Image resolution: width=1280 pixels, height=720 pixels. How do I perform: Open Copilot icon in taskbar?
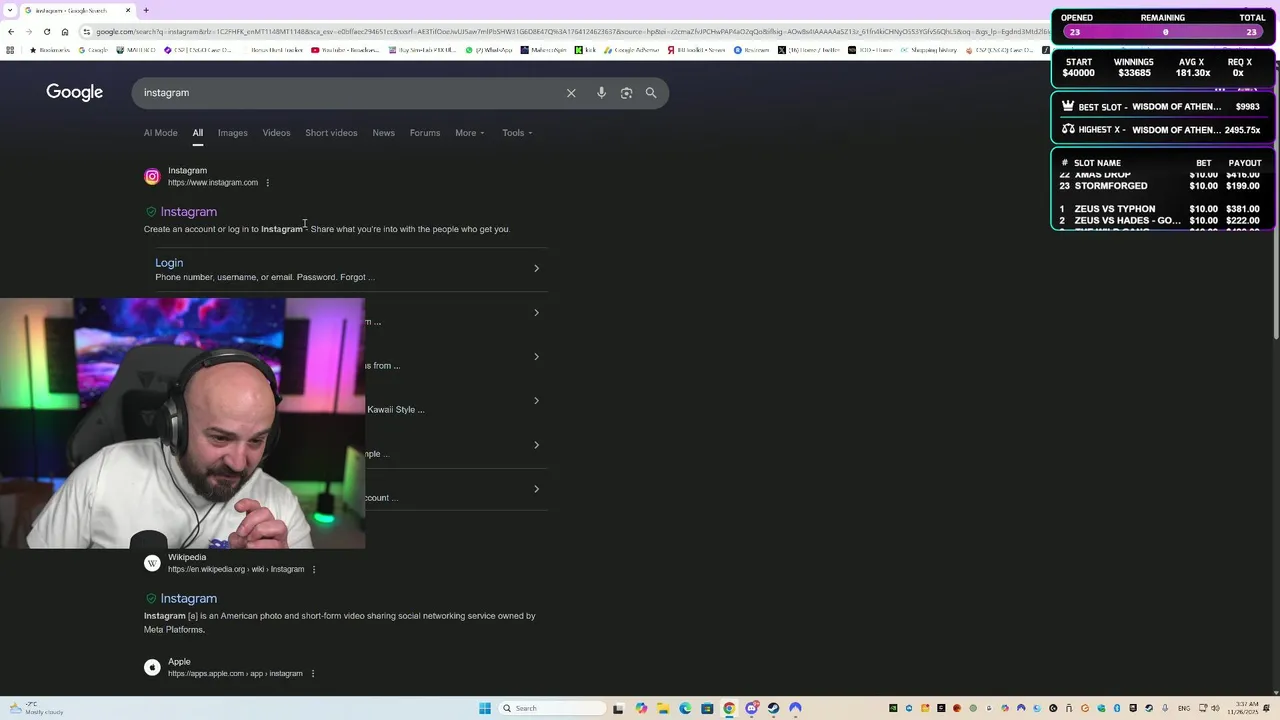(641, 708)
